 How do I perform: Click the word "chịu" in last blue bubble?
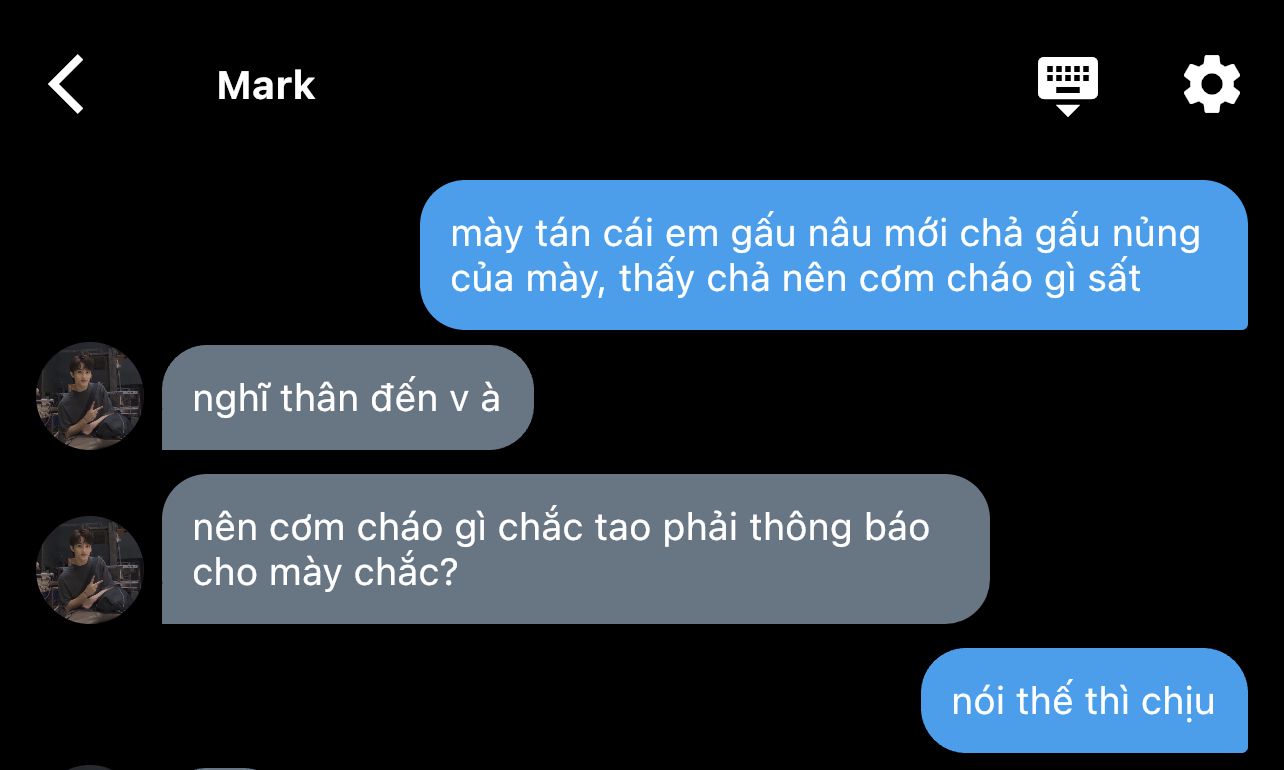coord(1177,701)
